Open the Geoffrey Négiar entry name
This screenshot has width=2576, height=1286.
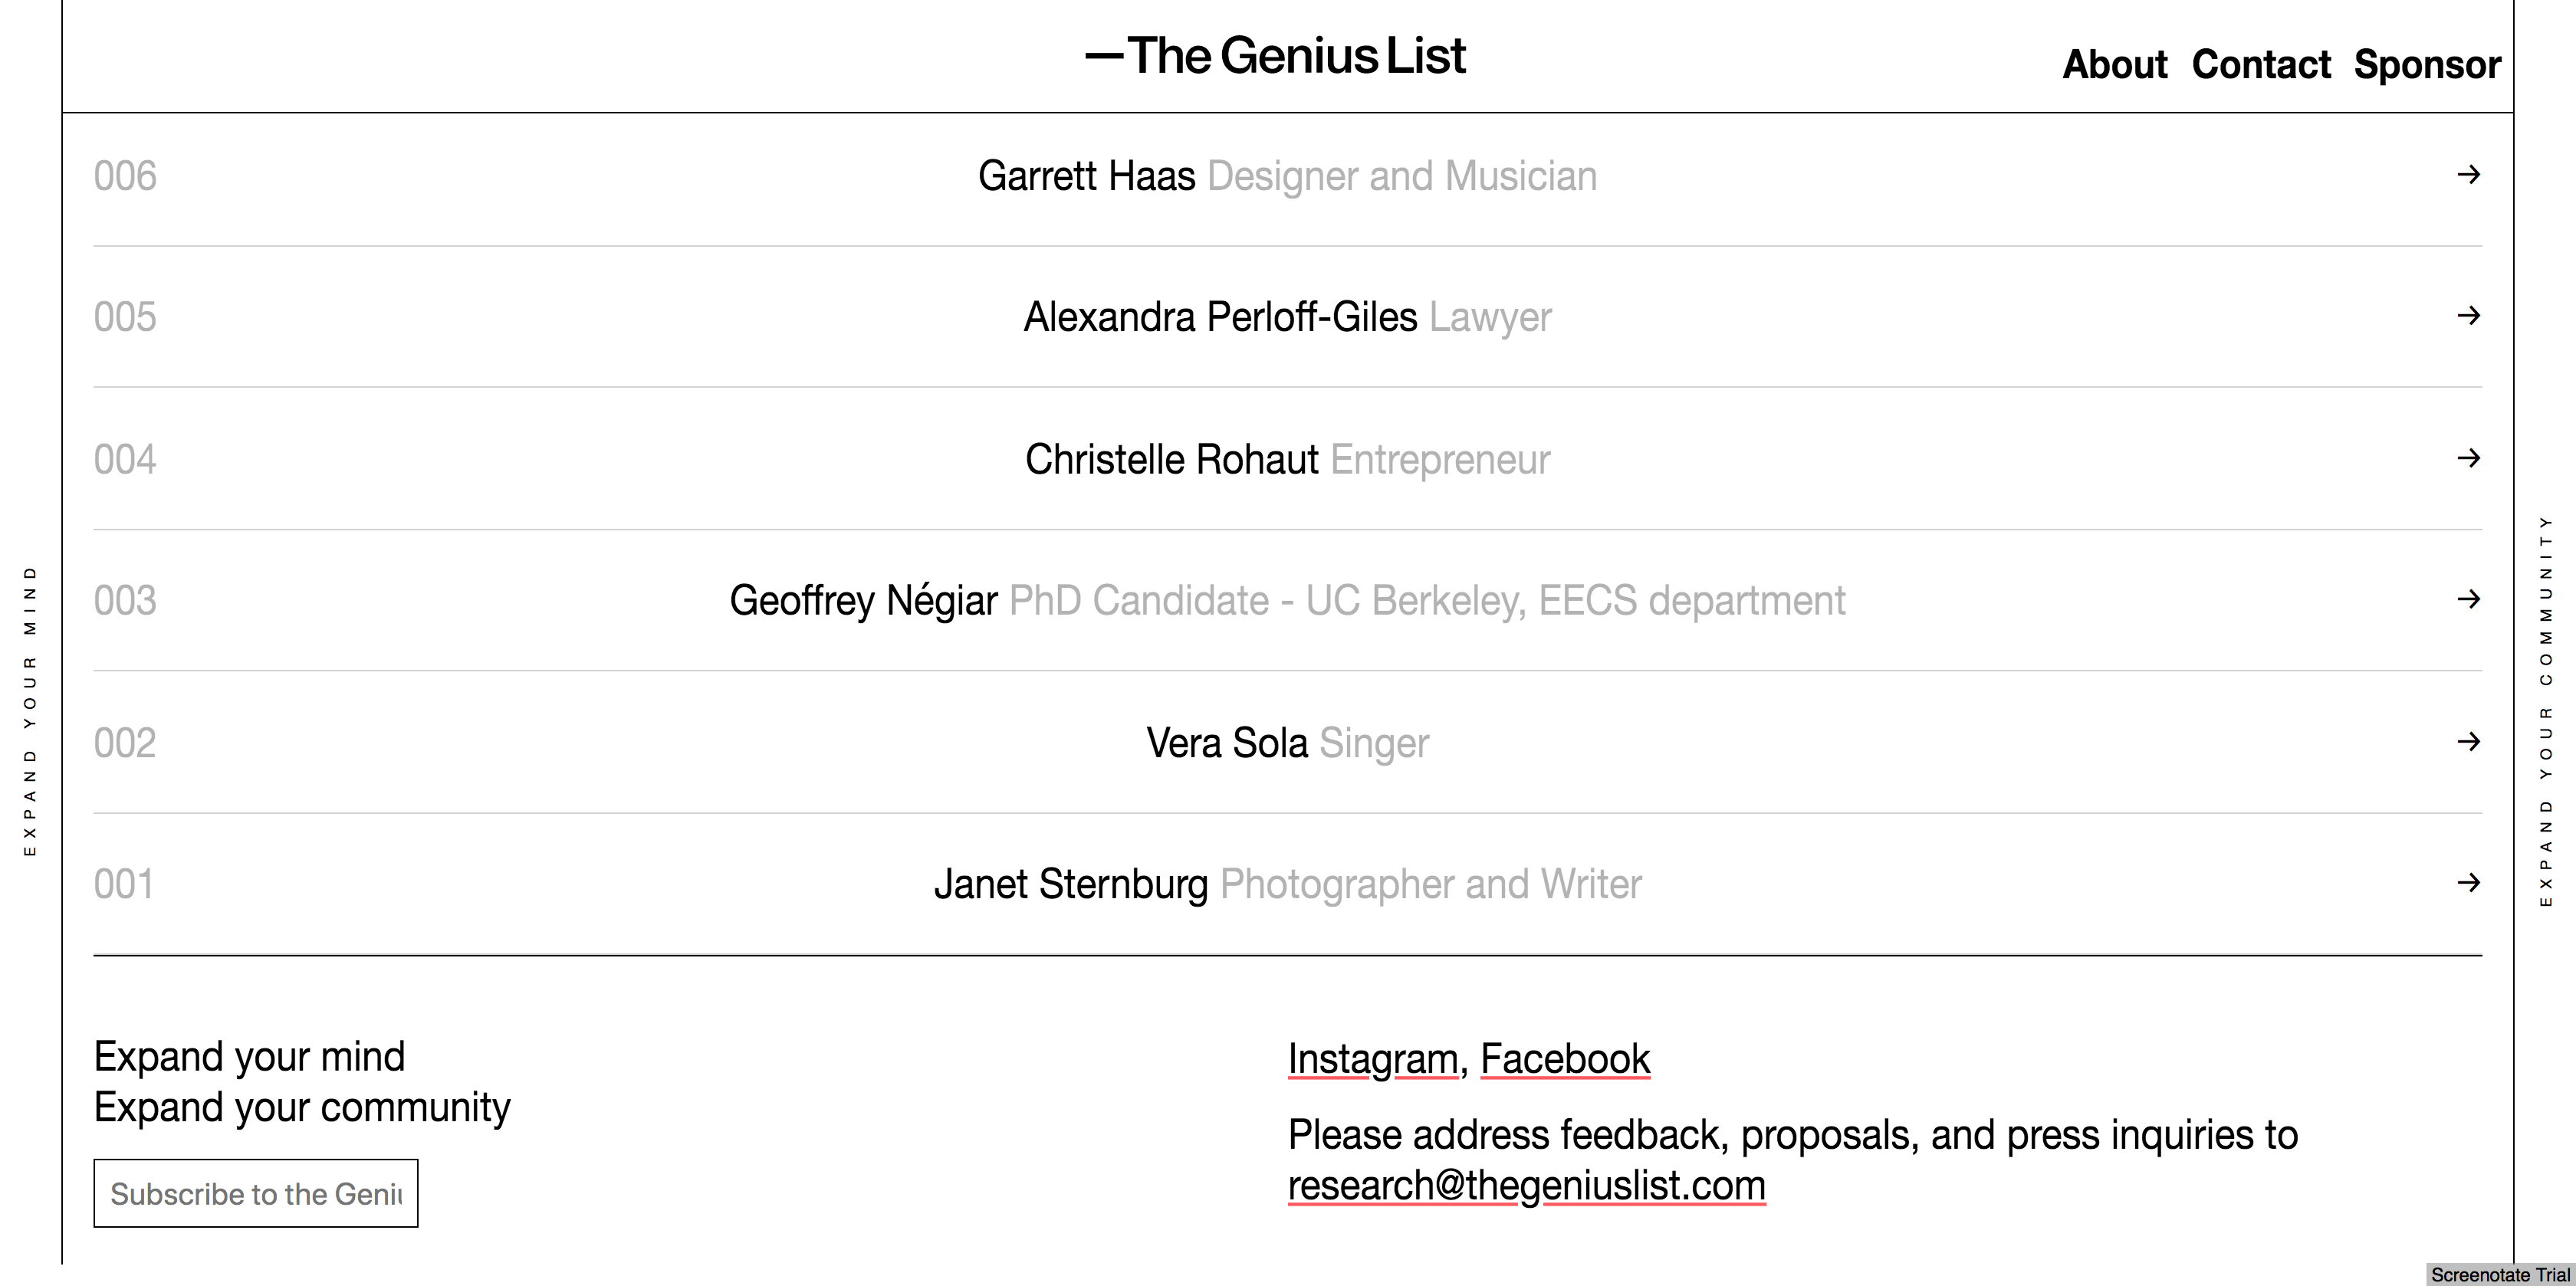pos(863,601)
